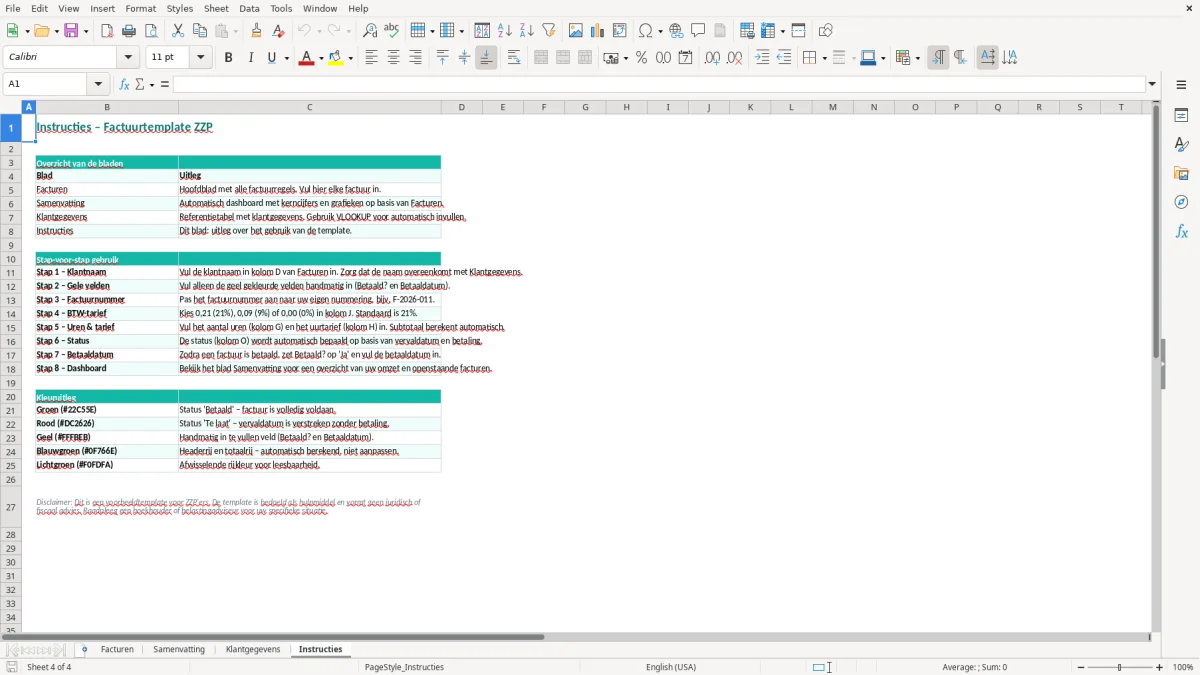Open sidebar Gallery panel icon

coord(1181,174)
